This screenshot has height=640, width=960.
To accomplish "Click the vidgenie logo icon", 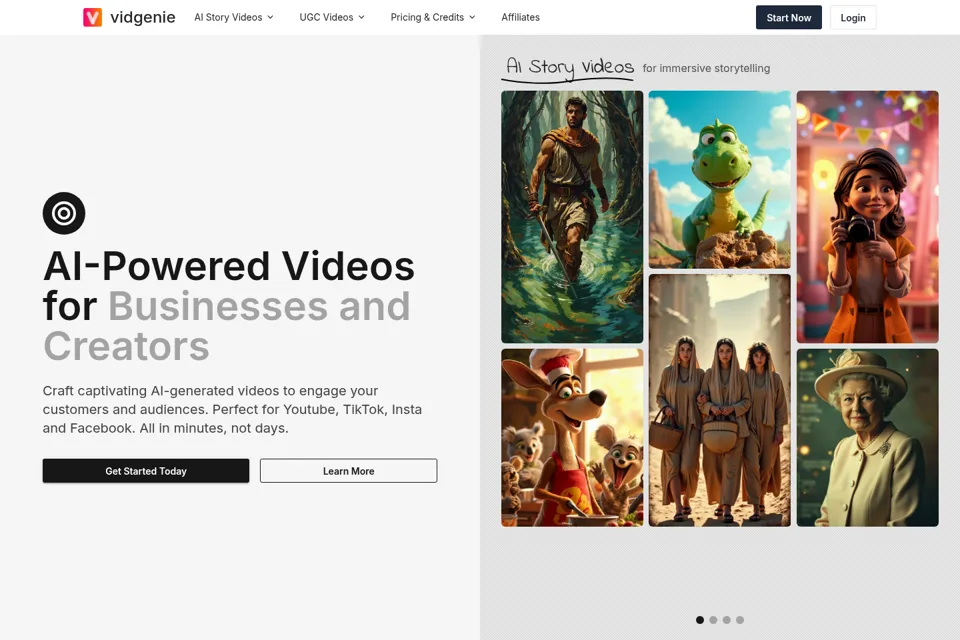I will 92,17.
